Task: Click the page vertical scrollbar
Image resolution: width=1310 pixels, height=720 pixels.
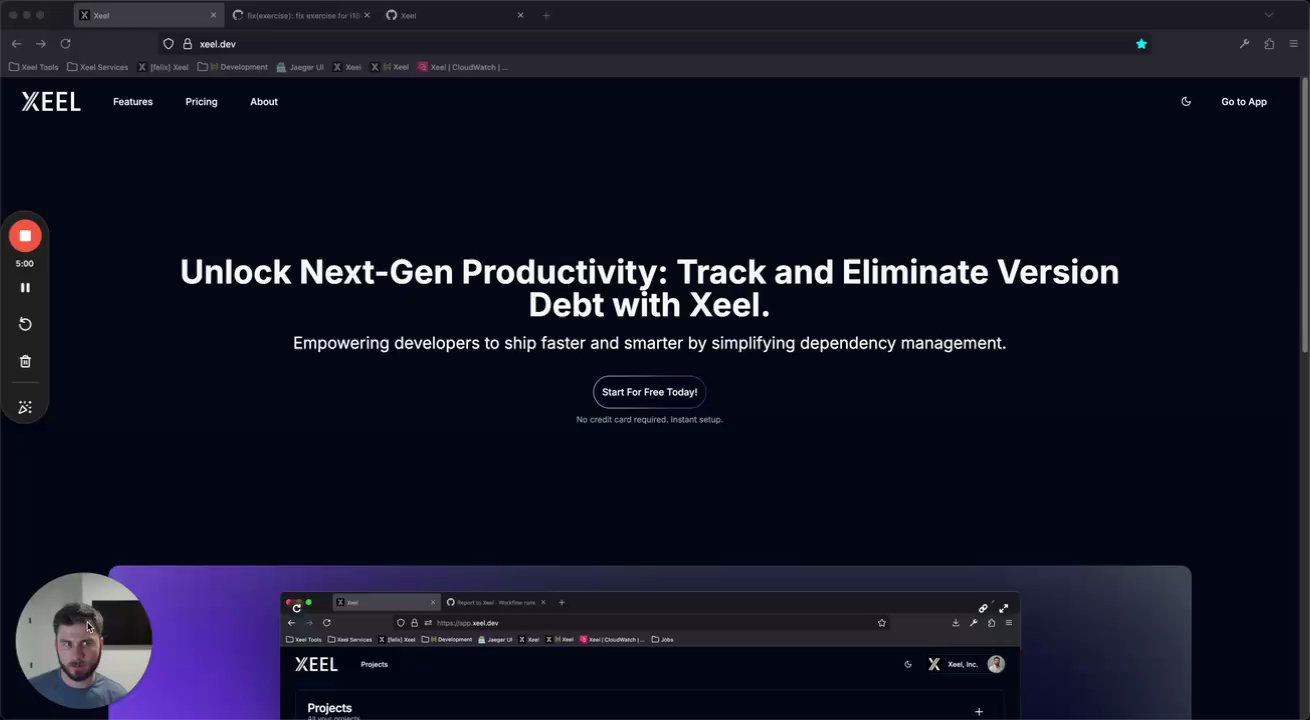Action: [1305, 215]
